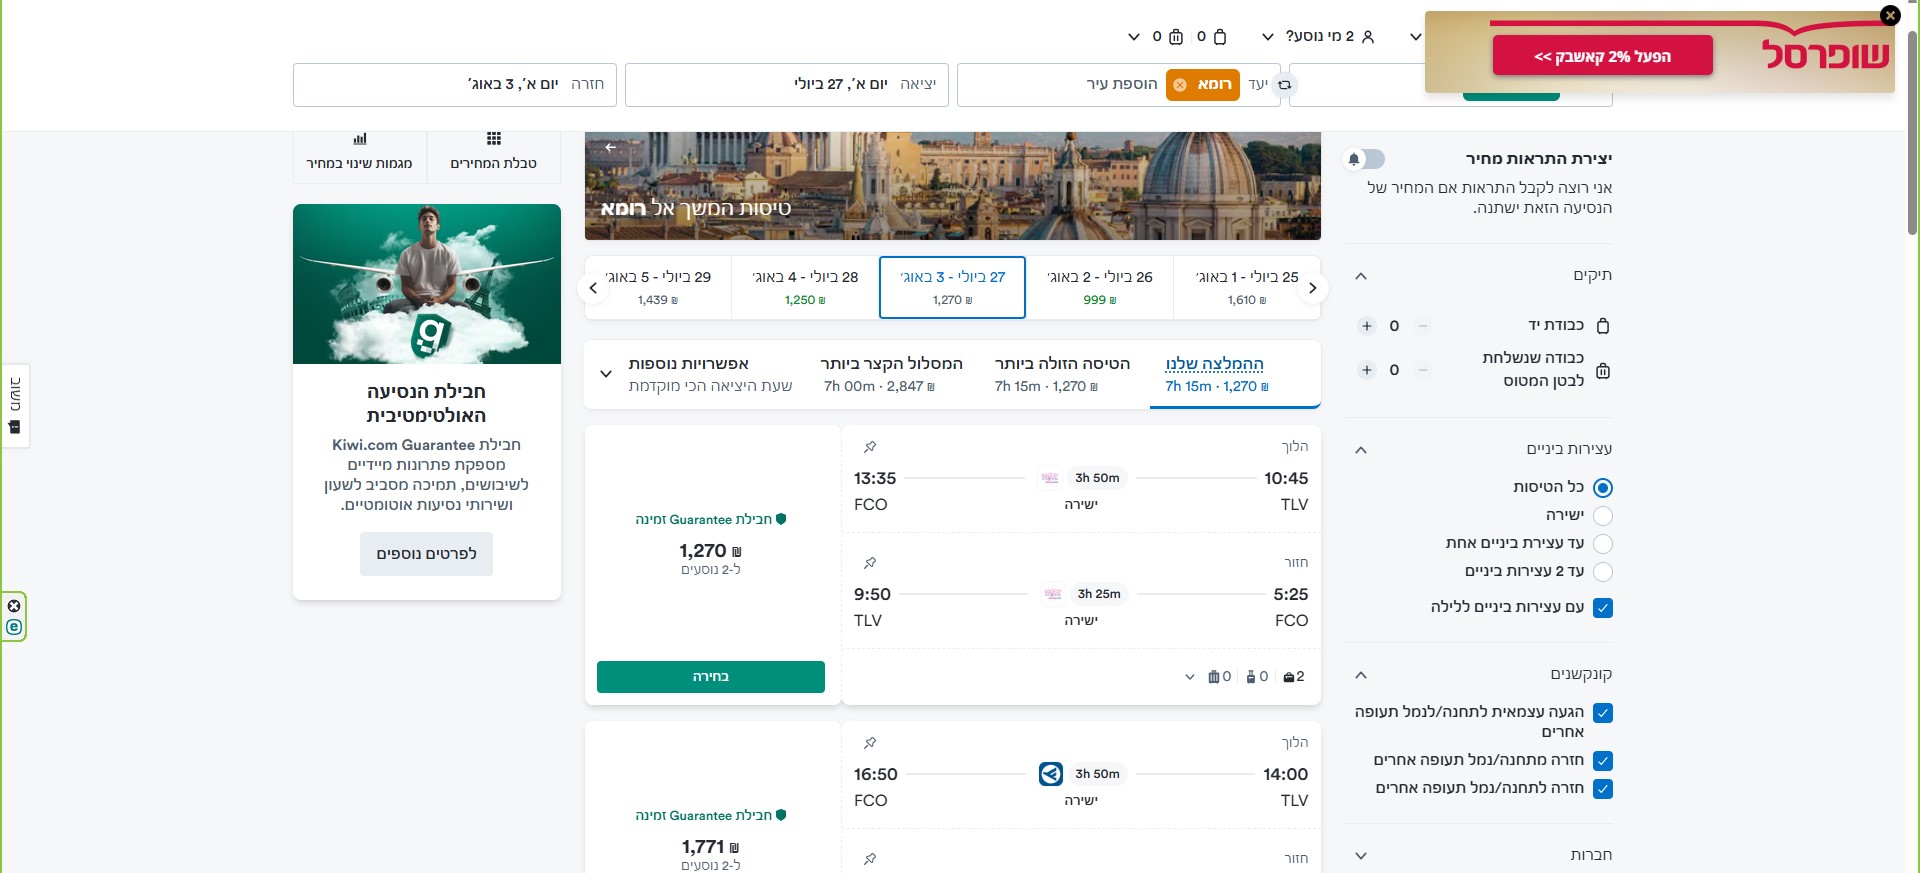Swap origin and destination with the swap icon
Viewport: 1920px width, 873px height.
1285,85
